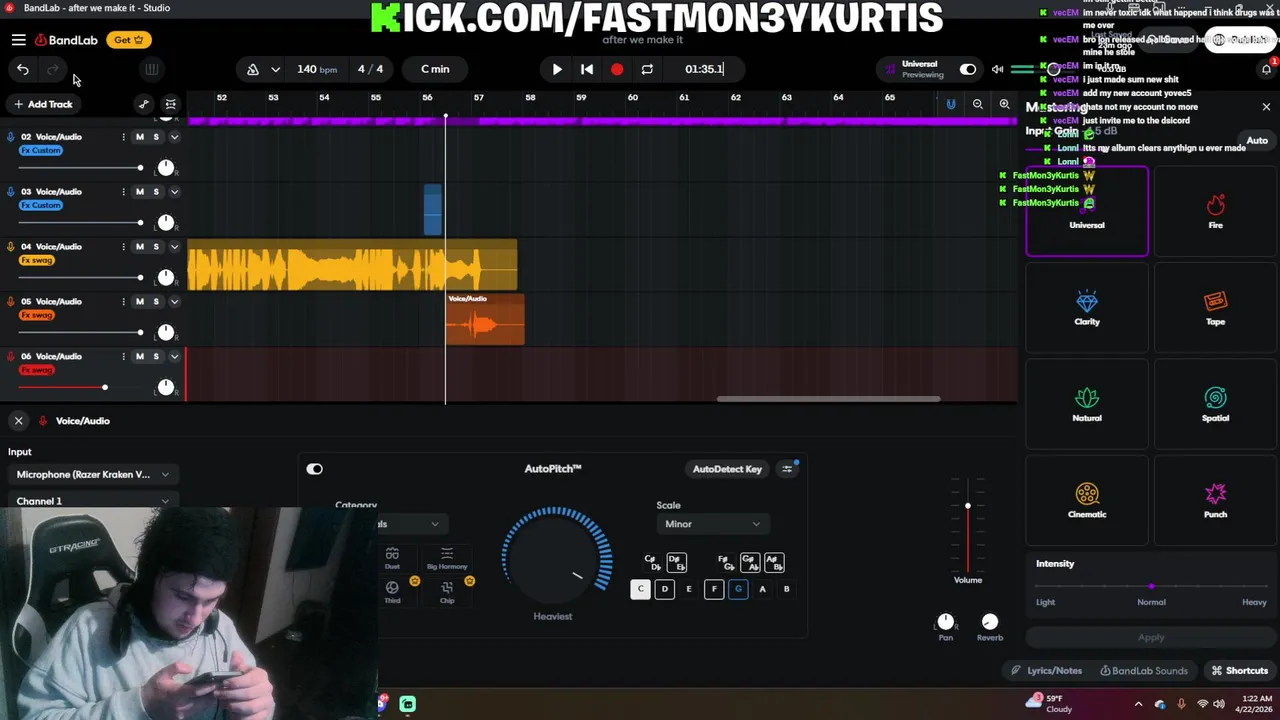Mute track 06 Voice/Audio
The image size is (1280, 720).
[140, 357]
